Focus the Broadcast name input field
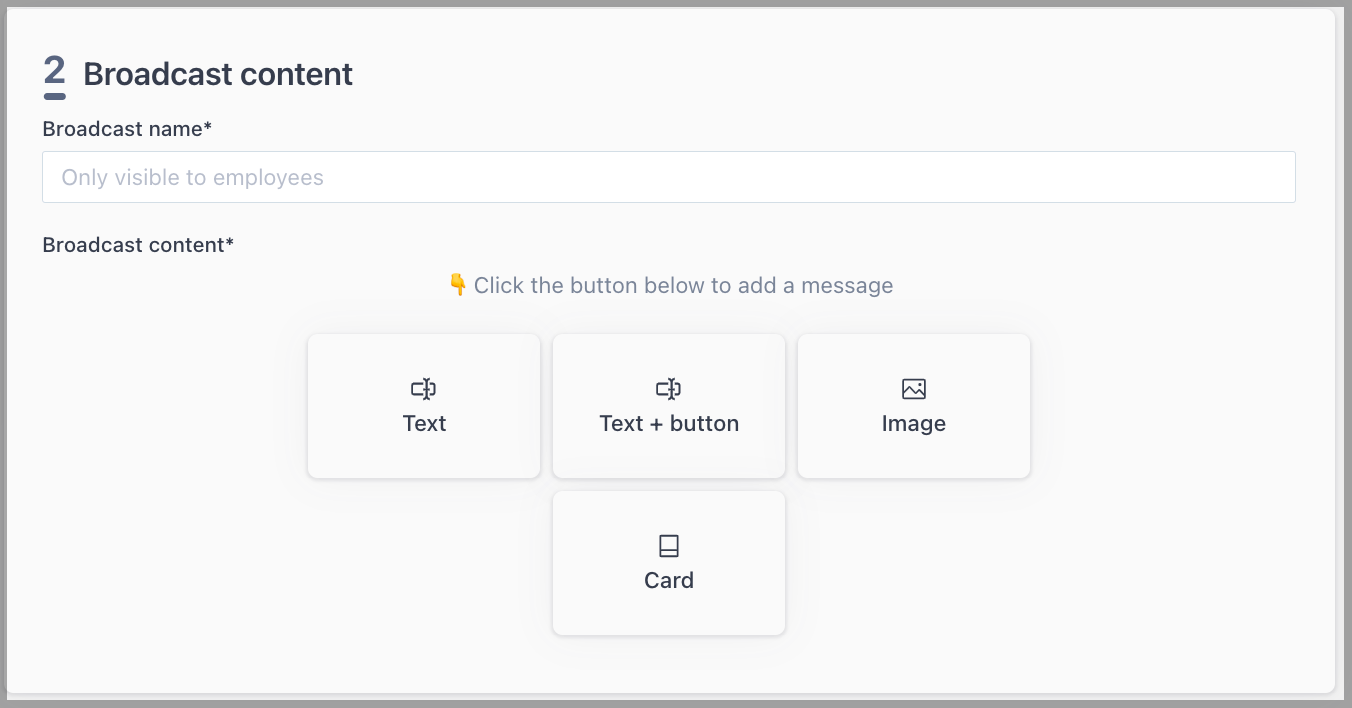Screen dimensions: 1352x708 click(669, 177)
